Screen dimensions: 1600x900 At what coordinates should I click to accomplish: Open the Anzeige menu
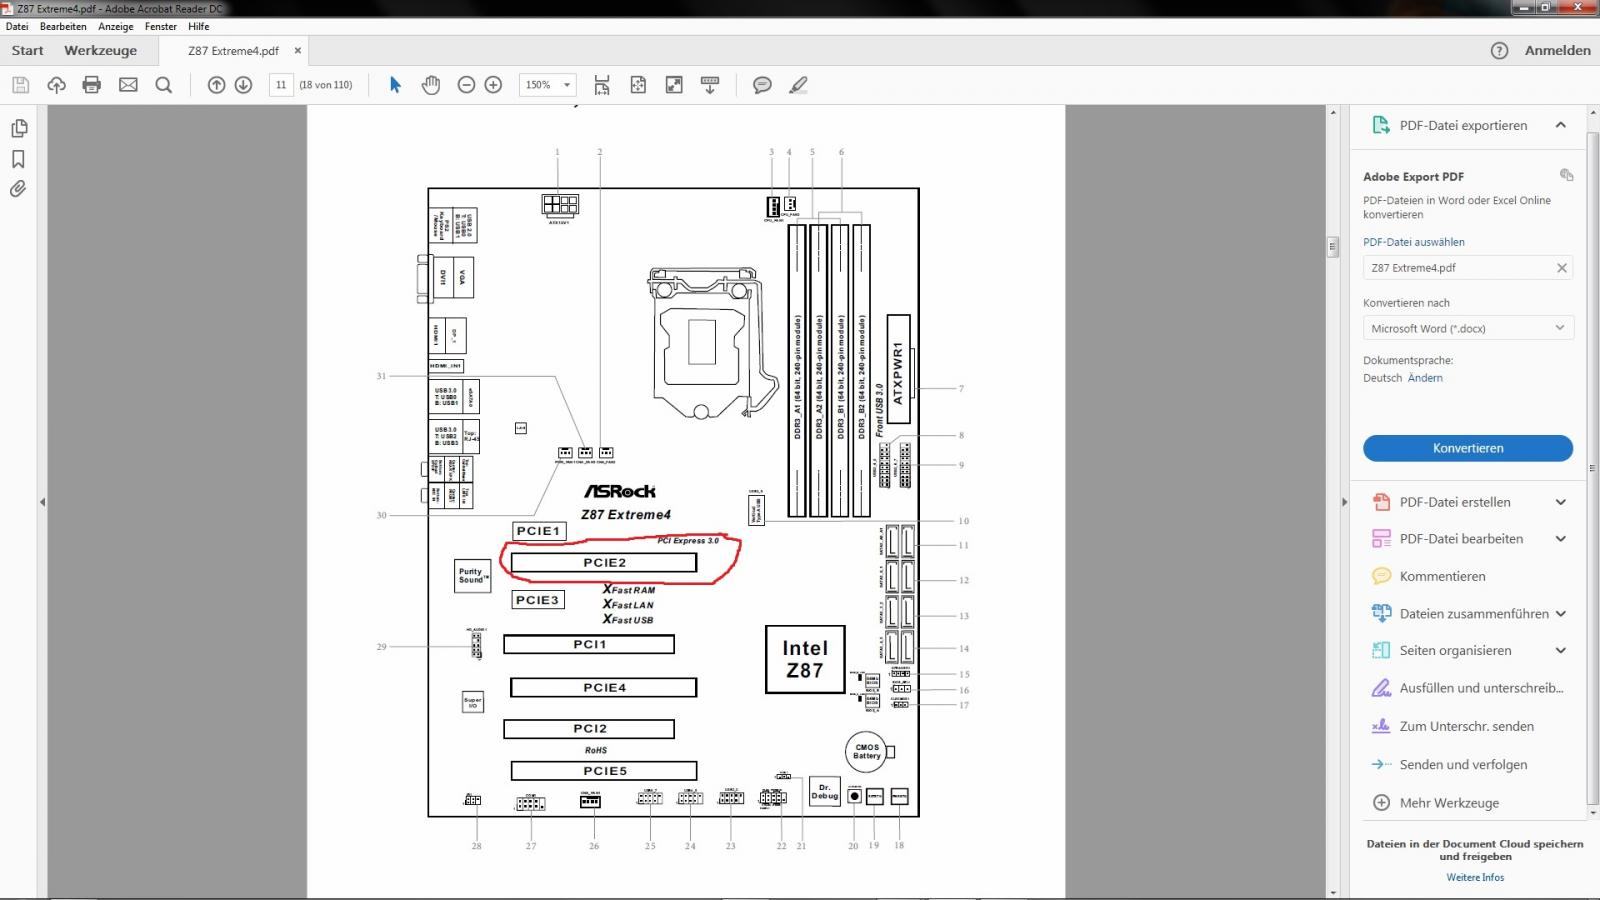click(116, 27)
